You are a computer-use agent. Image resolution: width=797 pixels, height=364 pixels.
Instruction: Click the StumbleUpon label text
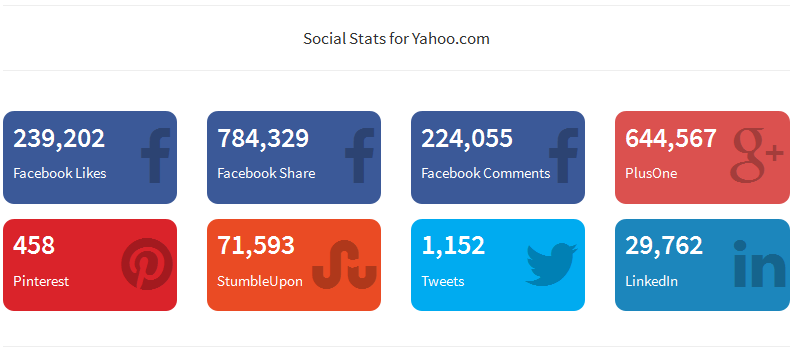coord(260,281)
